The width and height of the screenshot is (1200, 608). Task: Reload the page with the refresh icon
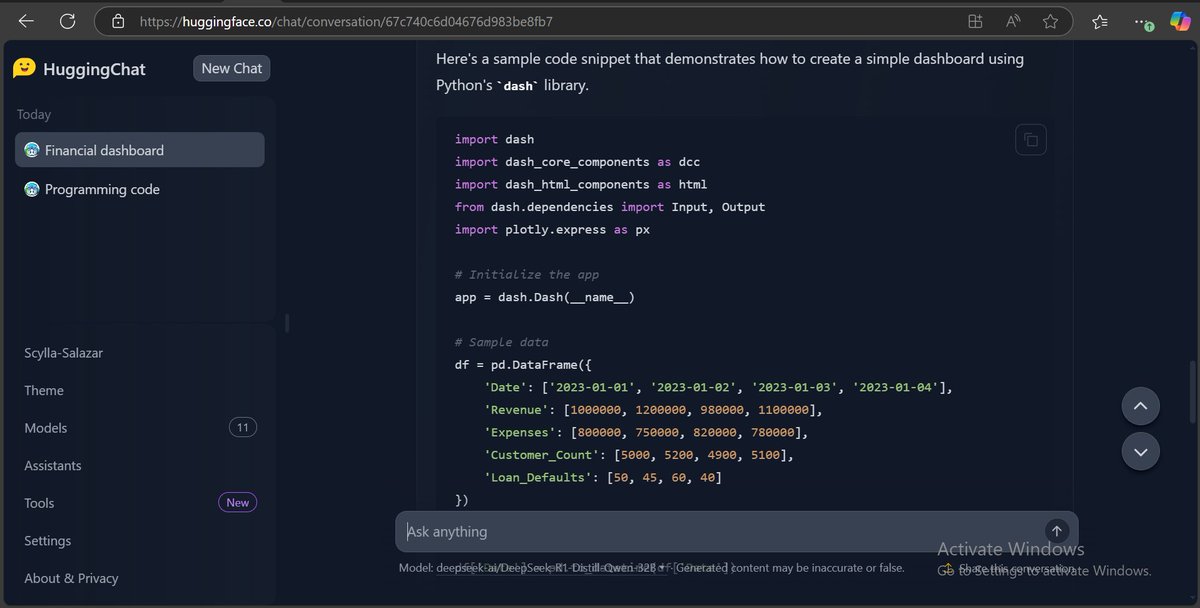click(67, 21)
